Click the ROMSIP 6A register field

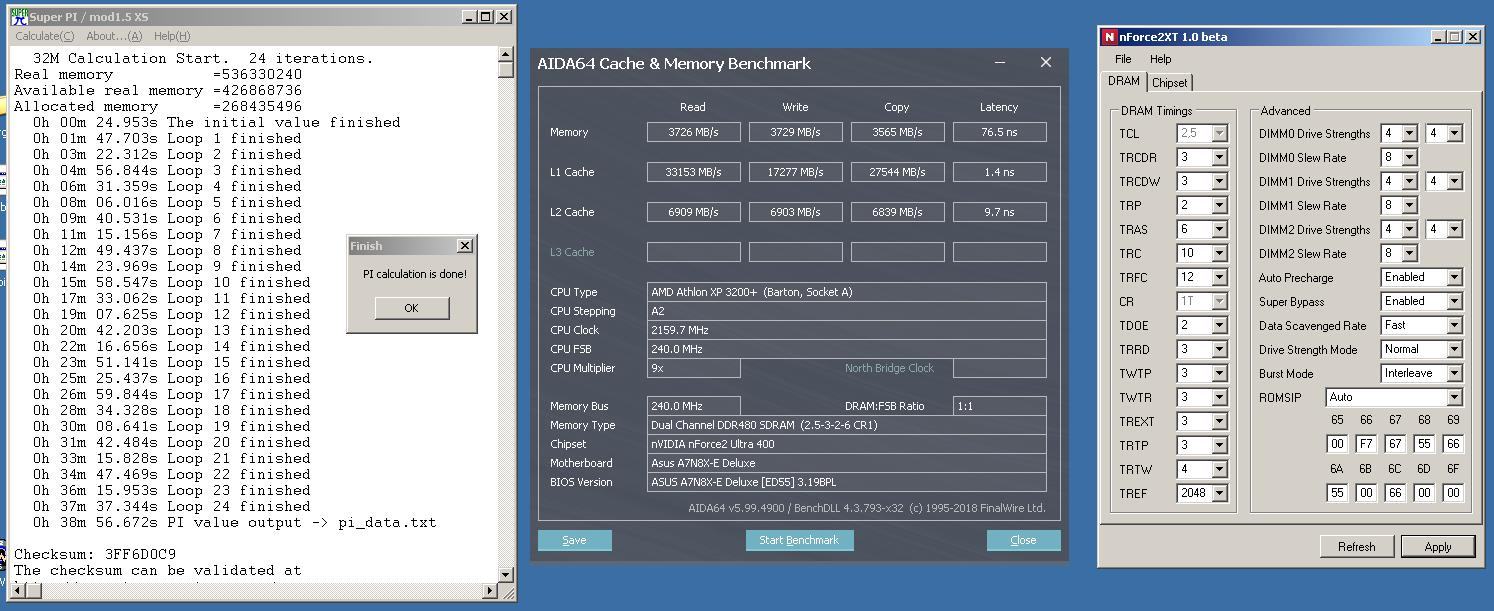pos(1337,492)
